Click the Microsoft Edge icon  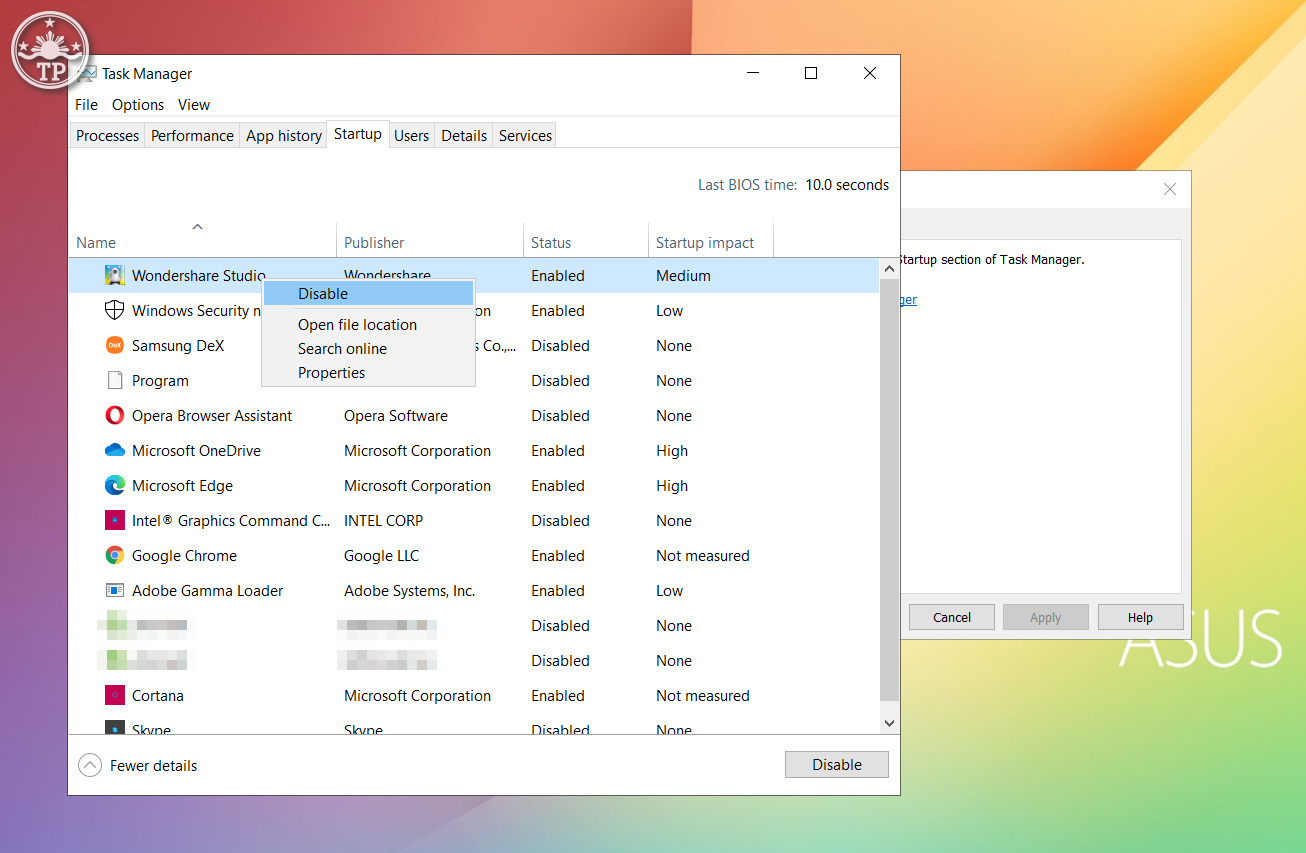pyautogui.click(x=115, y=486)
